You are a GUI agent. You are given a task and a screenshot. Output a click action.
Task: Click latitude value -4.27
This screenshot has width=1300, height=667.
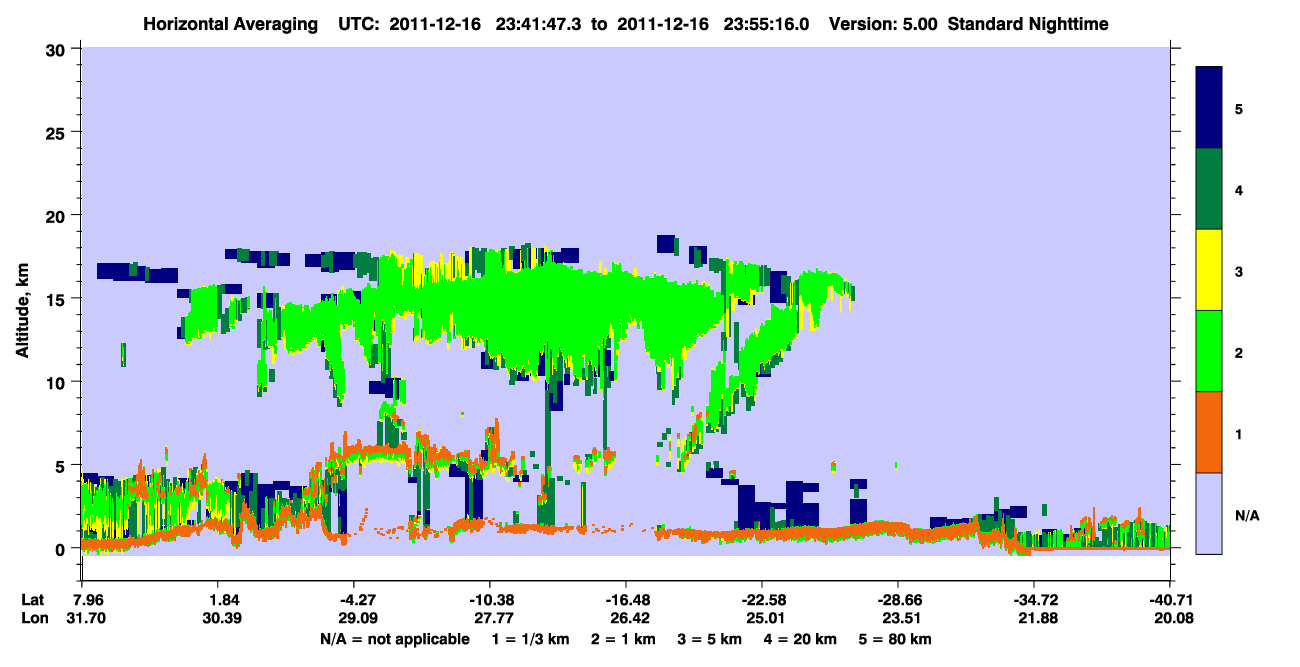pyautogui.click(x=356, y=600)
